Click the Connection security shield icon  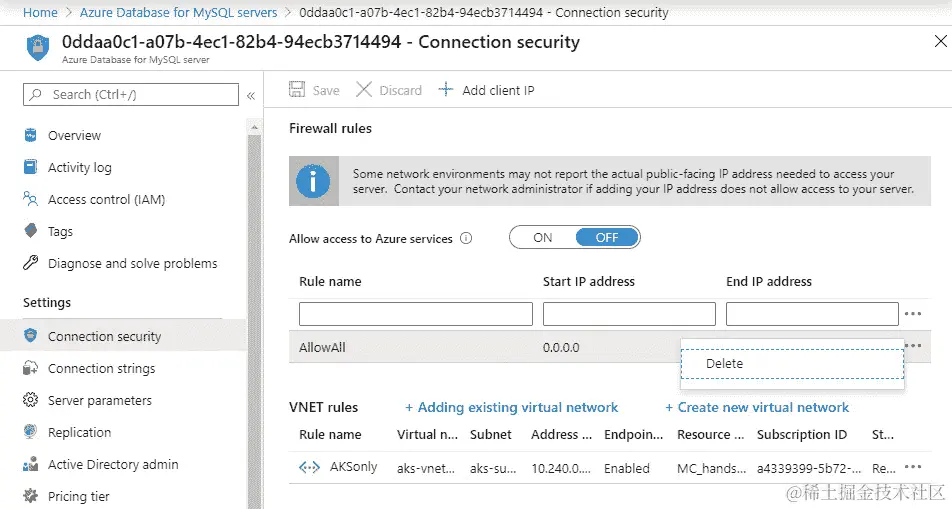[x=30, y=335]
